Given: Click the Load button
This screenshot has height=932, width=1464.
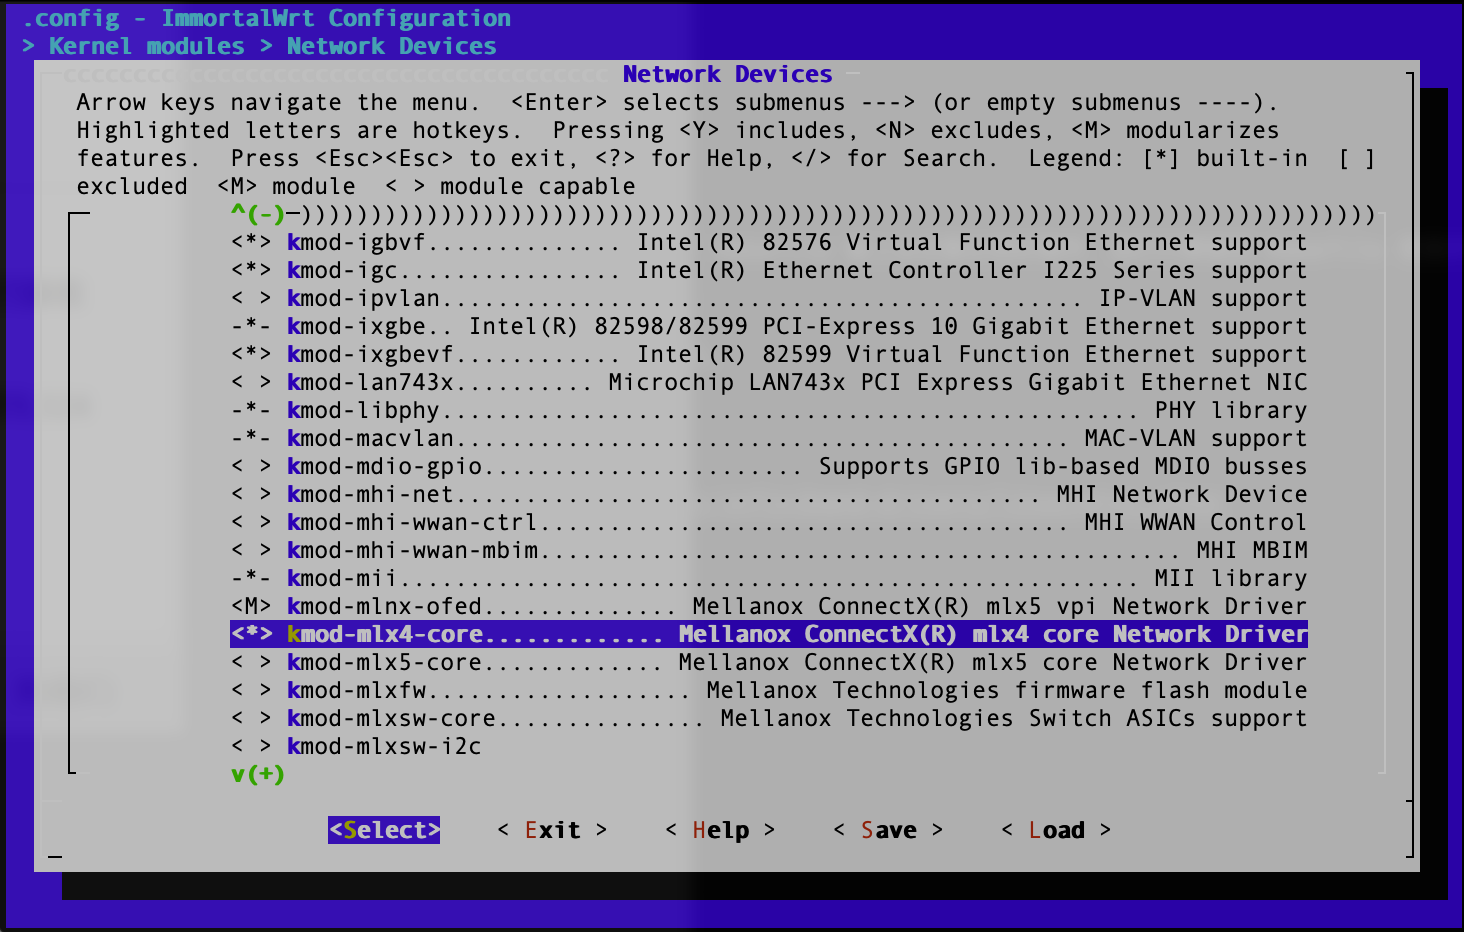Looking at the screenshot, I should (x=1056, y=830).
